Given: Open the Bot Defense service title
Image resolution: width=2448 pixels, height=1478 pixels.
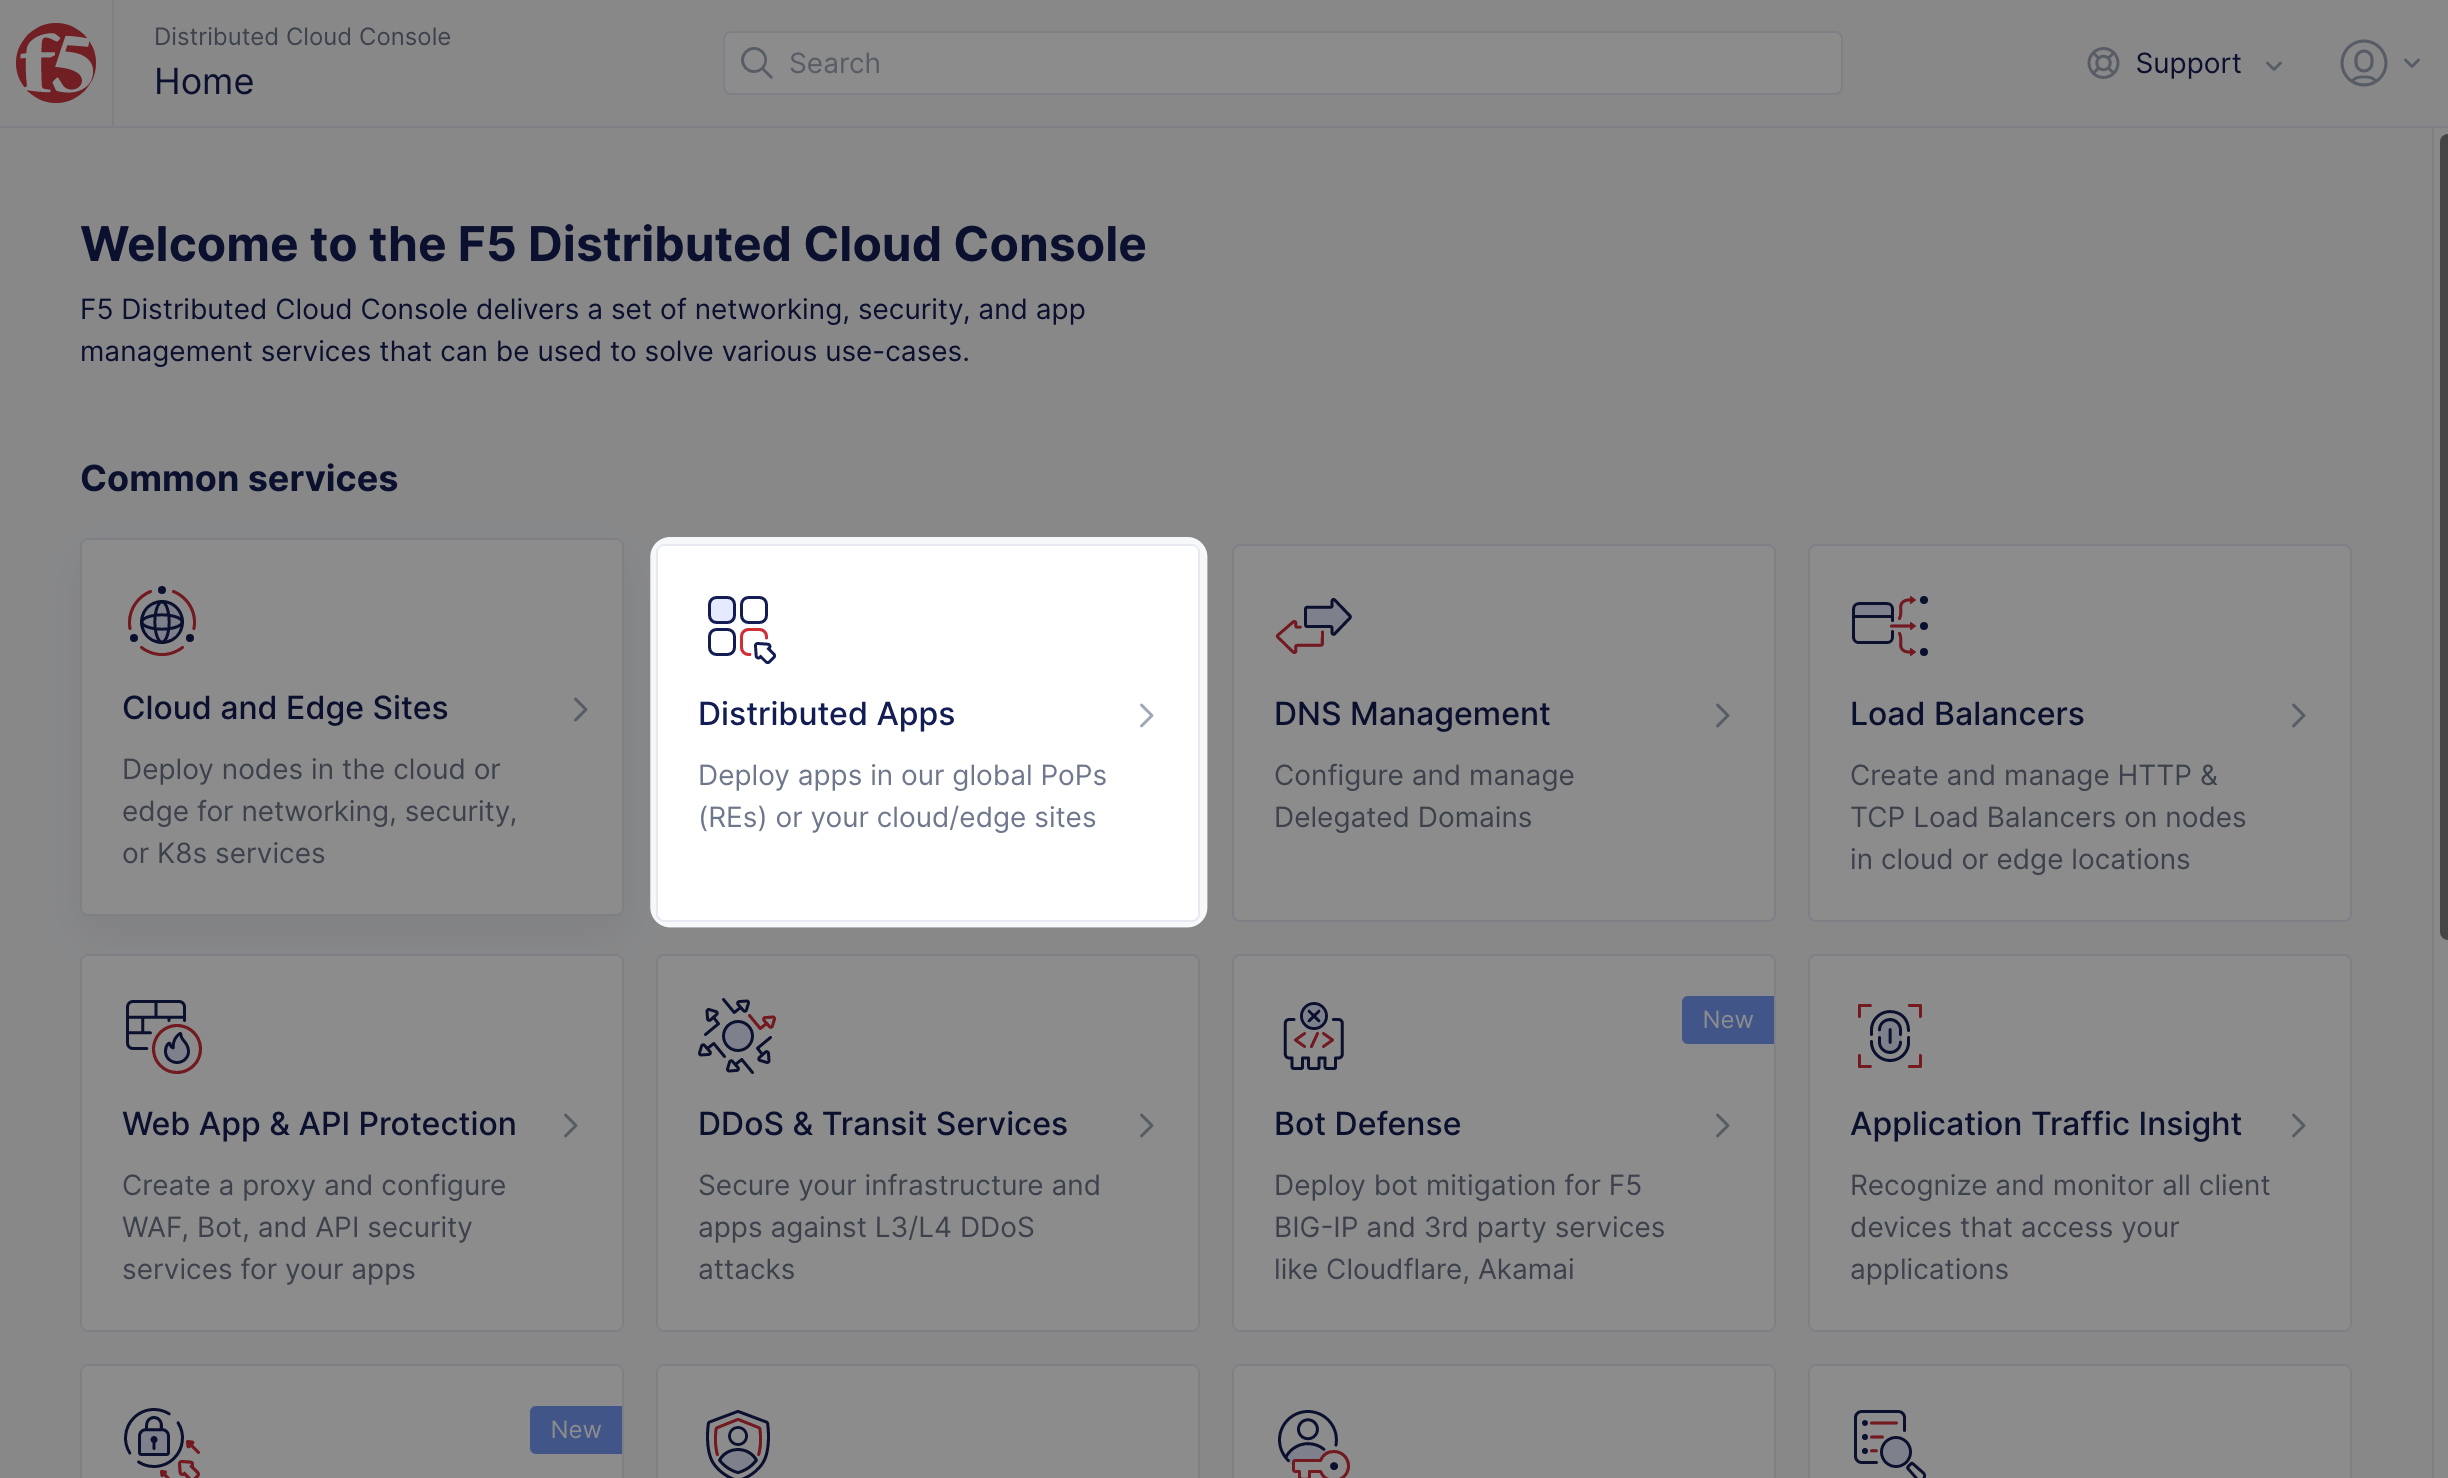Looking at the screenshot, I should (x=1367, y=1124).
